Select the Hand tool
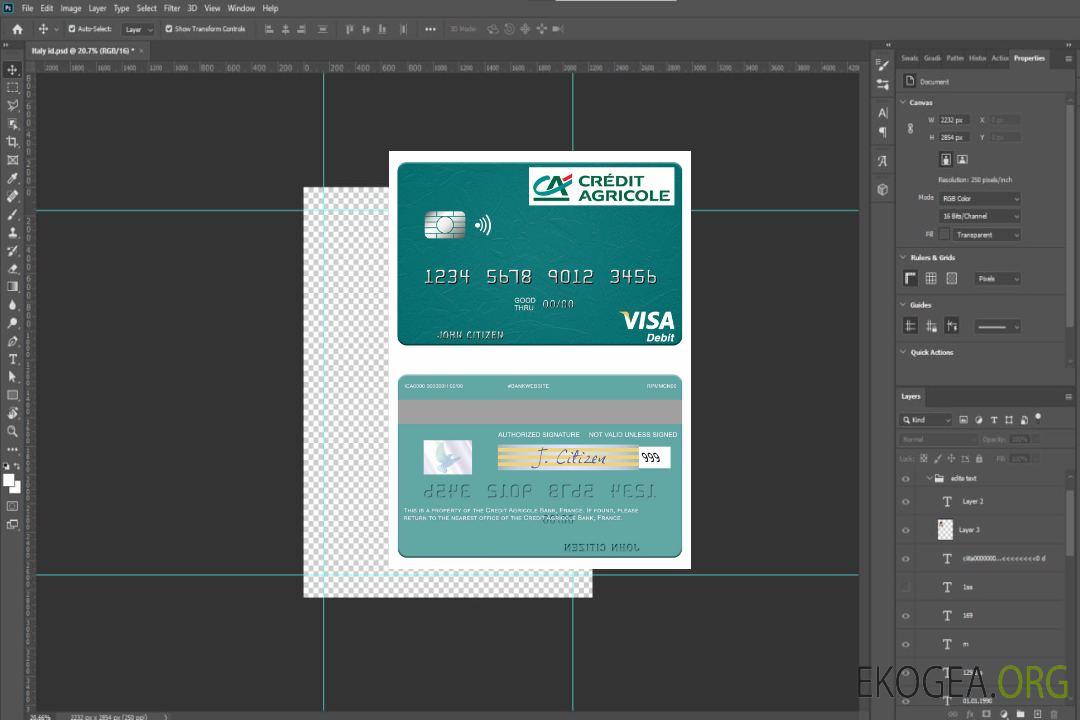The height and width of the screenshot is (720, 1080). [12, 413]
